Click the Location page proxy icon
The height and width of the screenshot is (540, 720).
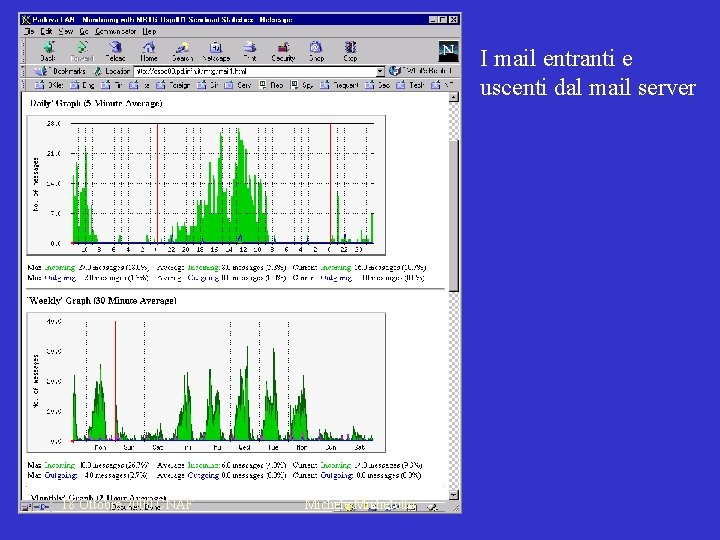point(97,71)
